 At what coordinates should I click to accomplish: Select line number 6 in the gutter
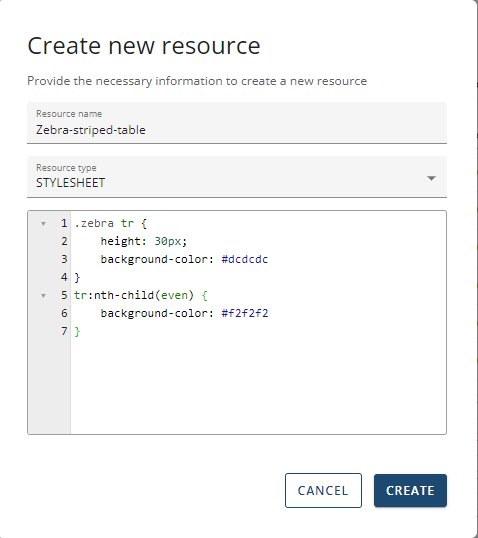[64, 313]
